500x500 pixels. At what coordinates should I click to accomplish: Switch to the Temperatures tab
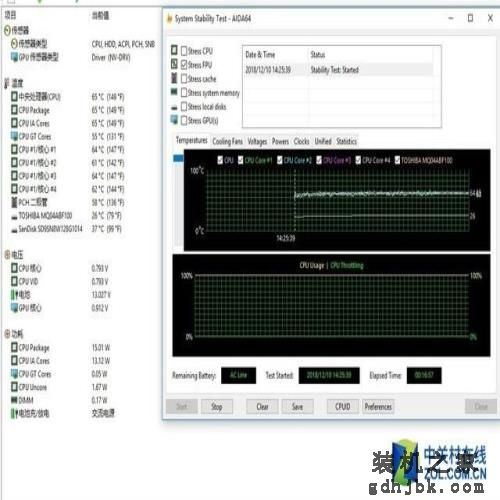[x=192, y=140]
